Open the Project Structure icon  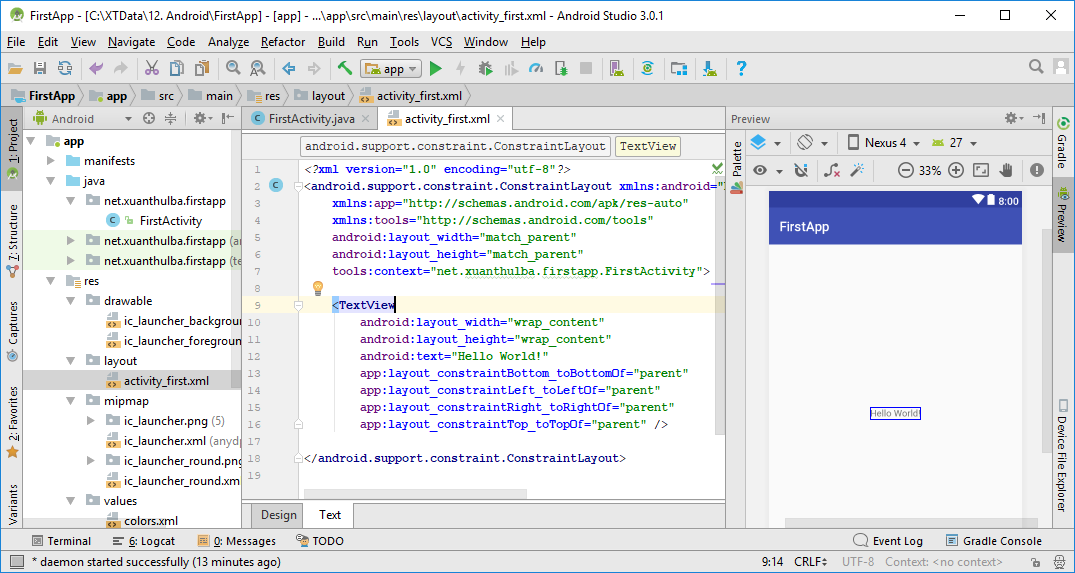click(679, 69)
